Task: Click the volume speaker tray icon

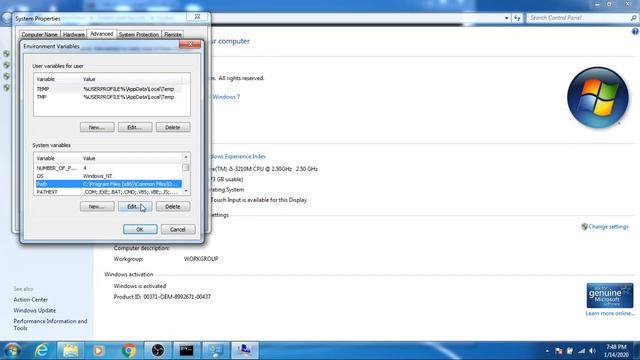Action: pyautogui.click(x=592, y=351)
